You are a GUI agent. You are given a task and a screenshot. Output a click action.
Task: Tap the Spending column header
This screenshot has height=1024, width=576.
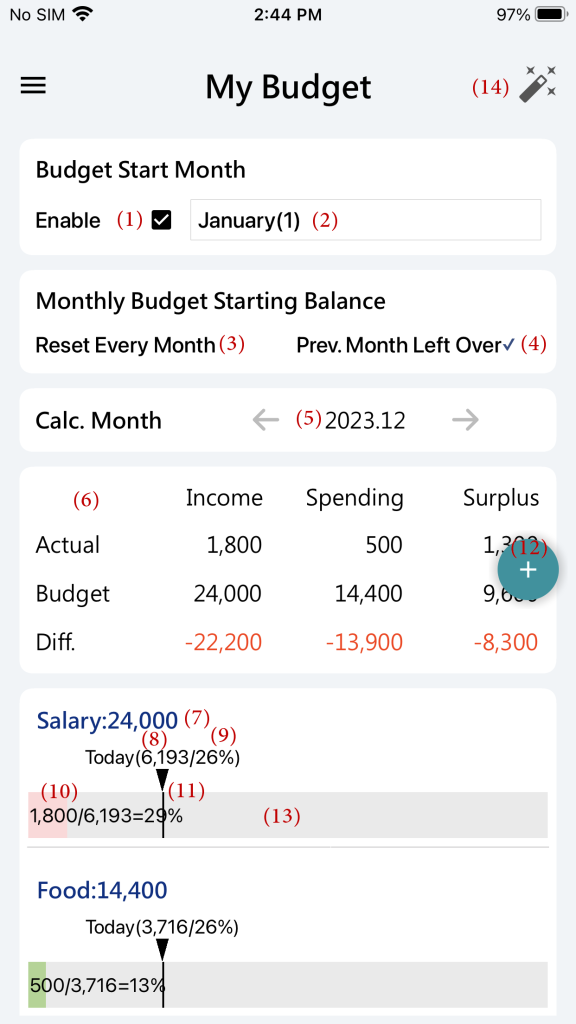355,499
